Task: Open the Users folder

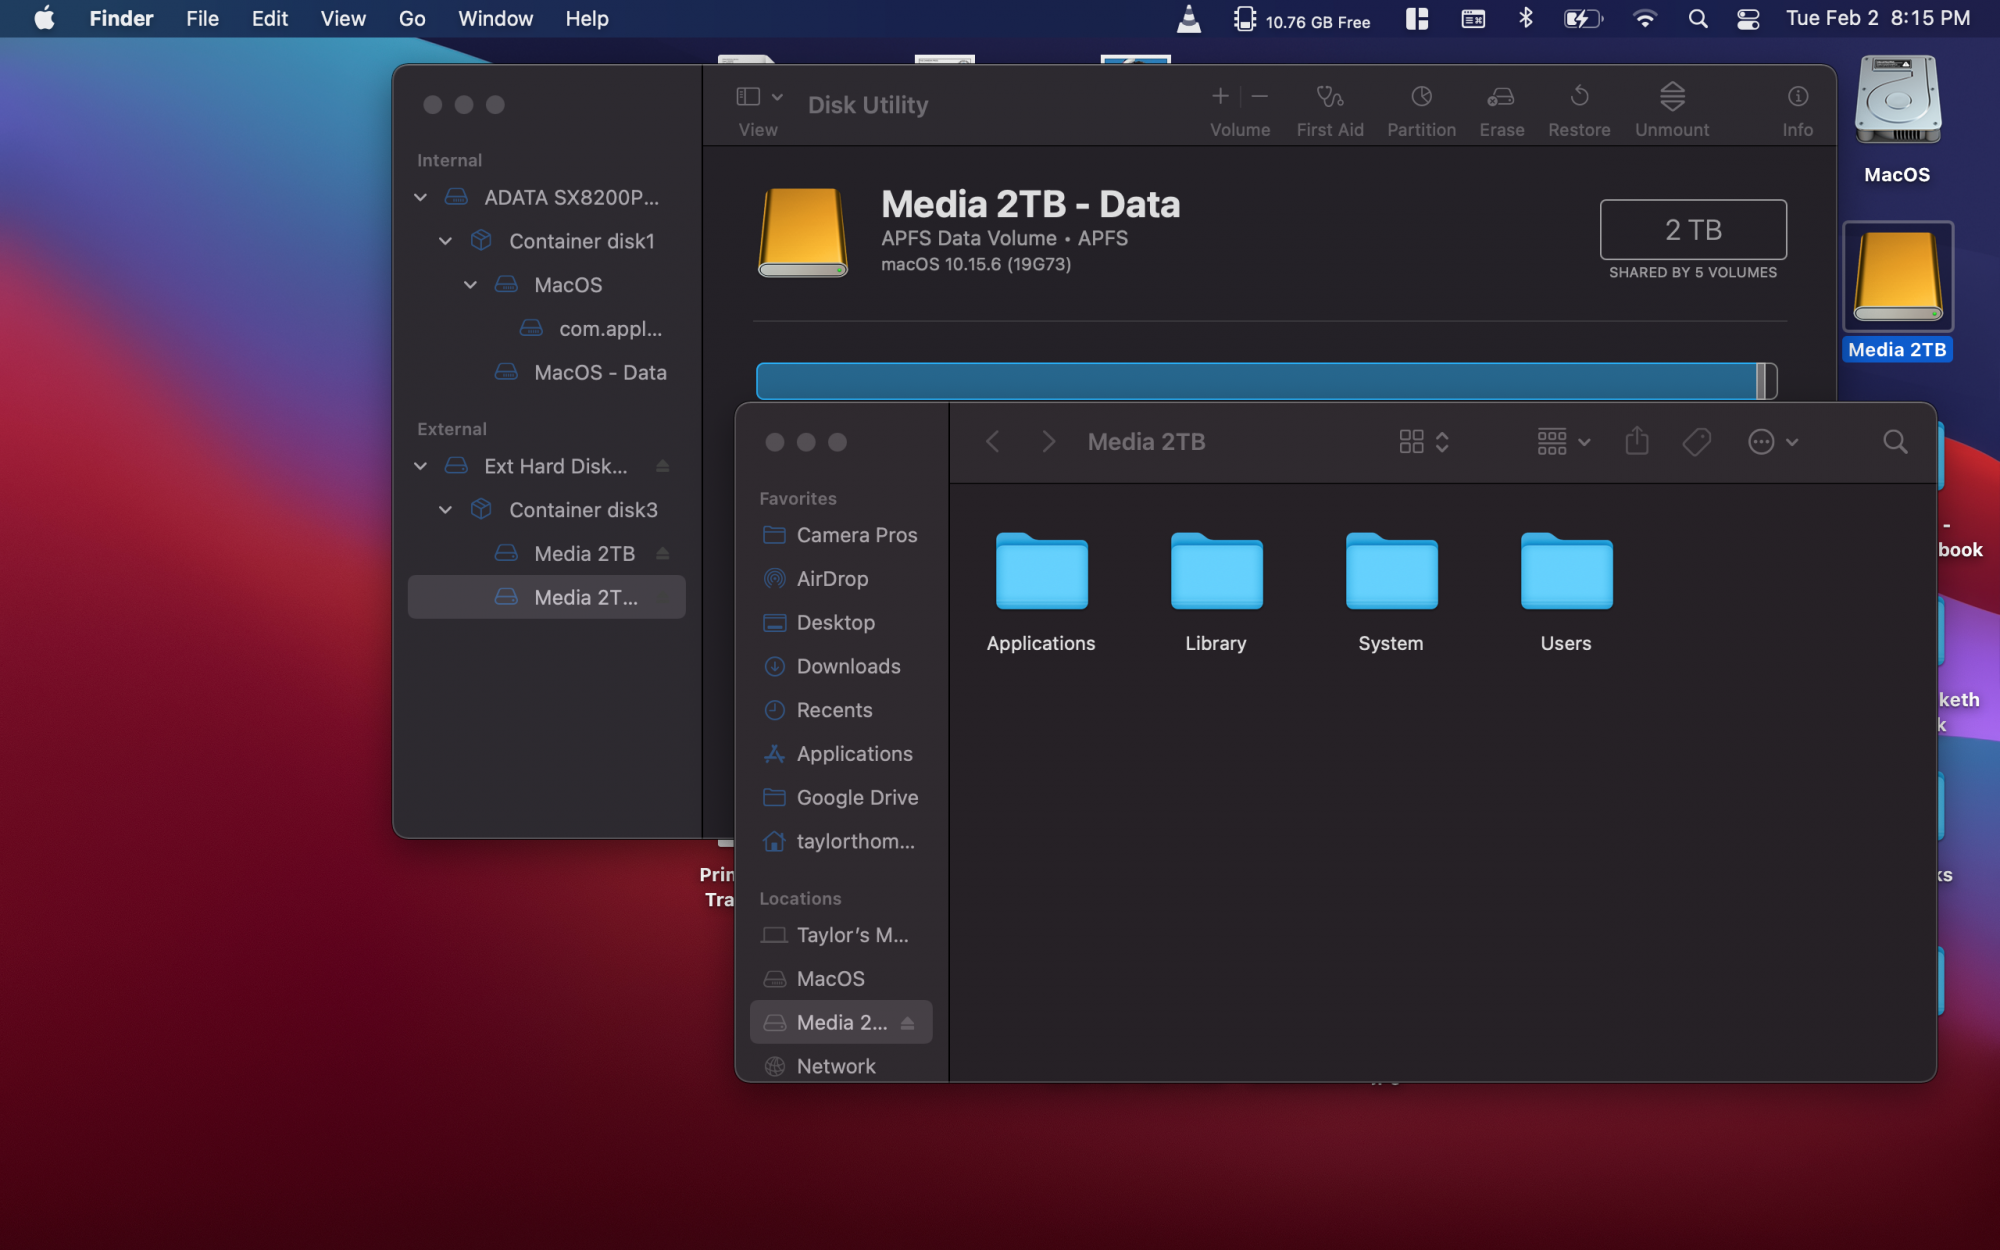Action: [x=1566, y=592]
